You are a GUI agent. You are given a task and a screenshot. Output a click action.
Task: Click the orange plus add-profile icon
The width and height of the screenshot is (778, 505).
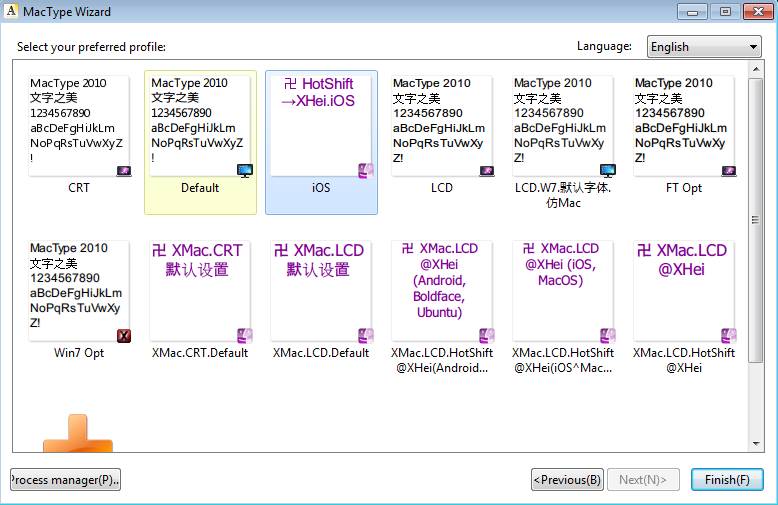78,433
